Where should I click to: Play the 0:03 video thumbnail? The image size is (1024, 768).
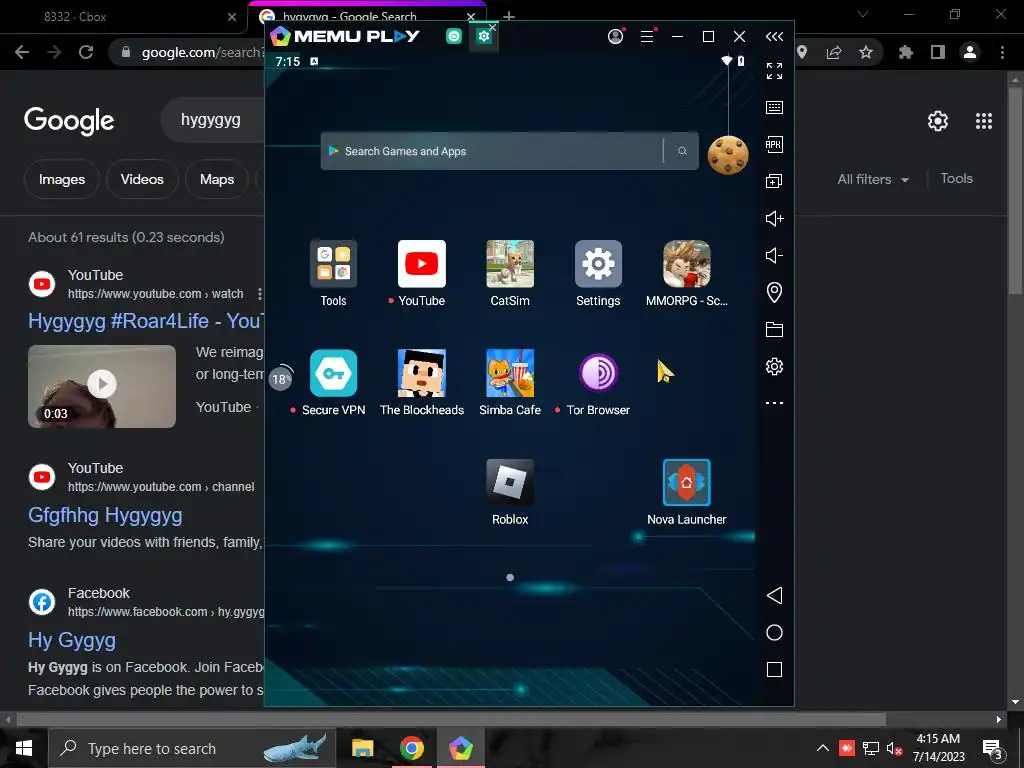(102, 386)
